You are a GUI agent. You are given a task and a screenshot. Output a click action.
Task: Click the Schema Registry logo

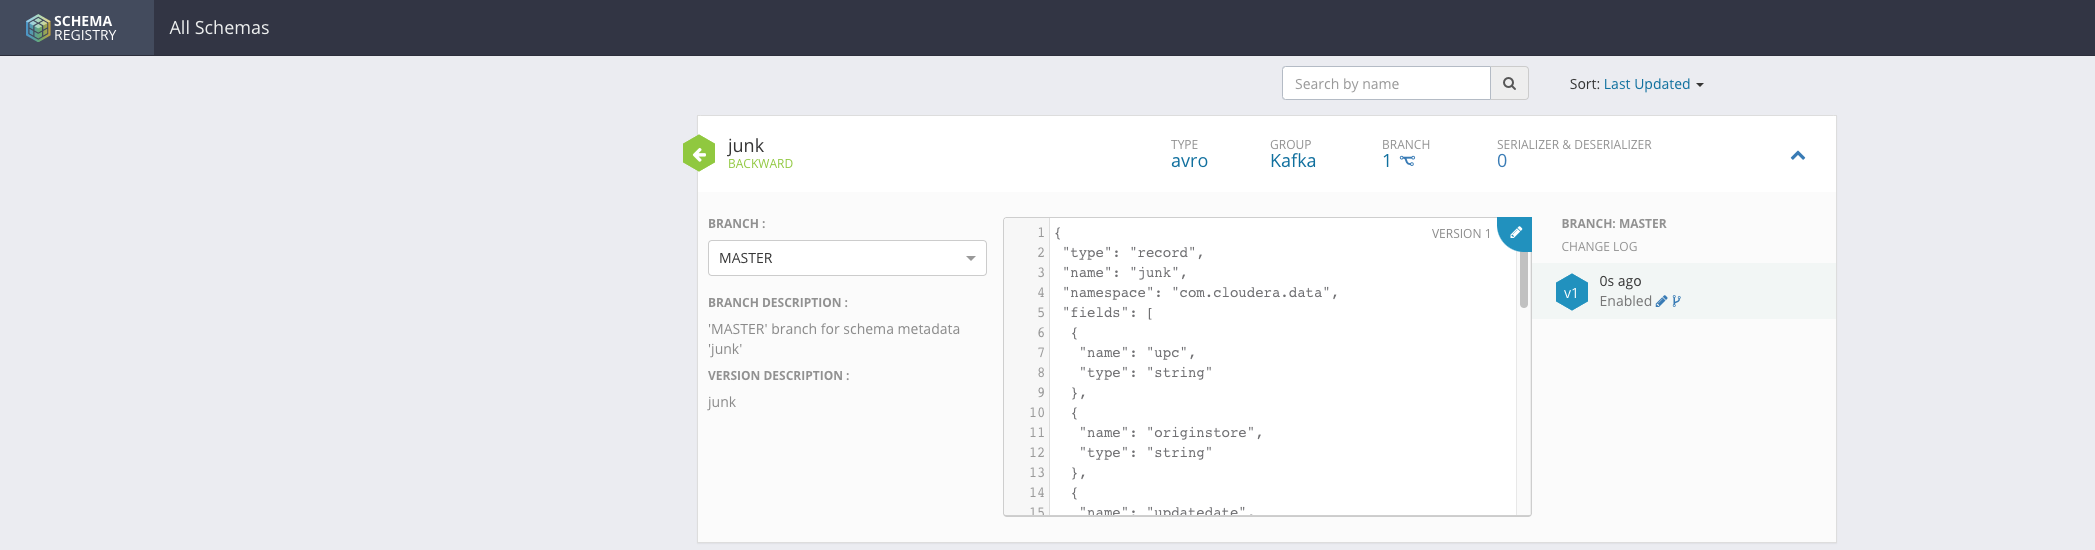[72, 28]
